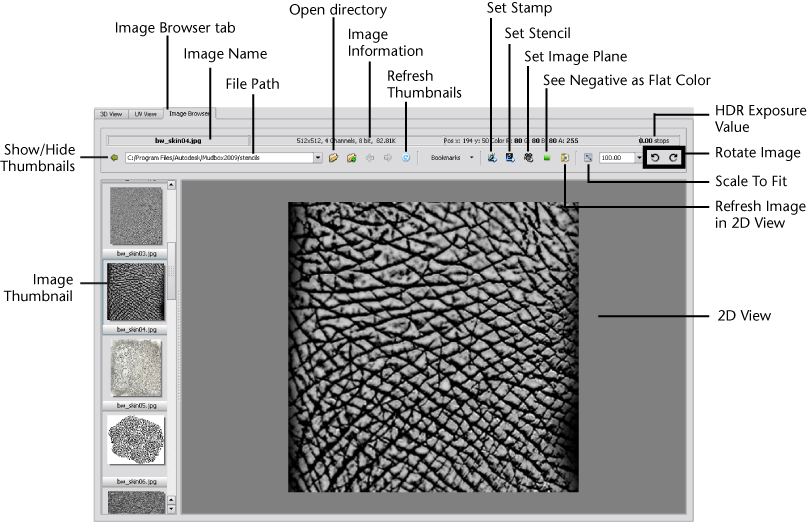Click the Refresh Thumbnails icon
Image resolution: width=807 pixels, height=522 pixels.
(406, 158)
